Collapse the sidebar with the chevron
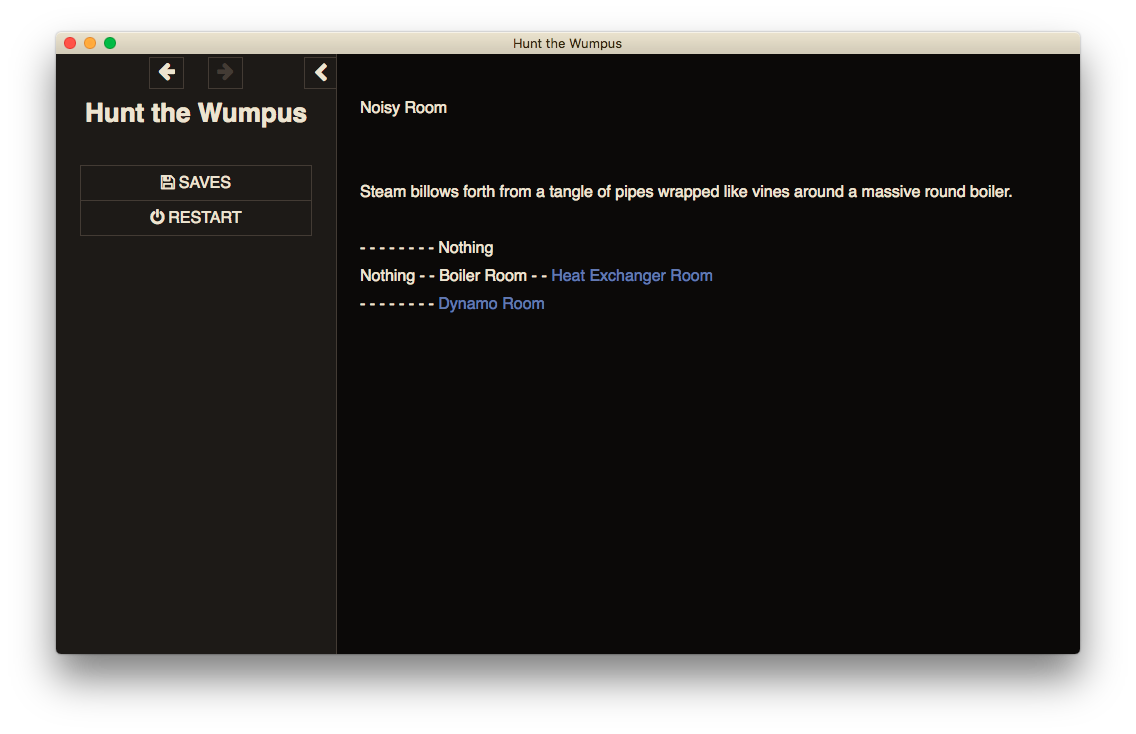This screenshot has height=734, width=1136. pos(320,72)
